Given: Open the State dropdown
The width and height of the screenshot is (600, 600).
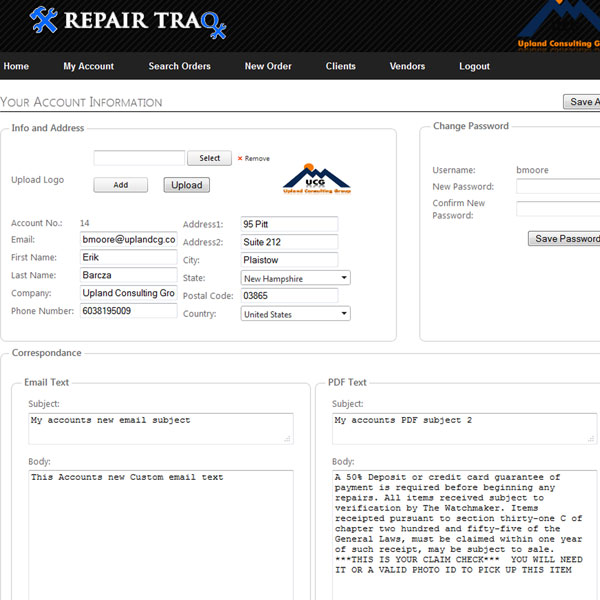Looking at the screenshot, I should tap(296, 278).
